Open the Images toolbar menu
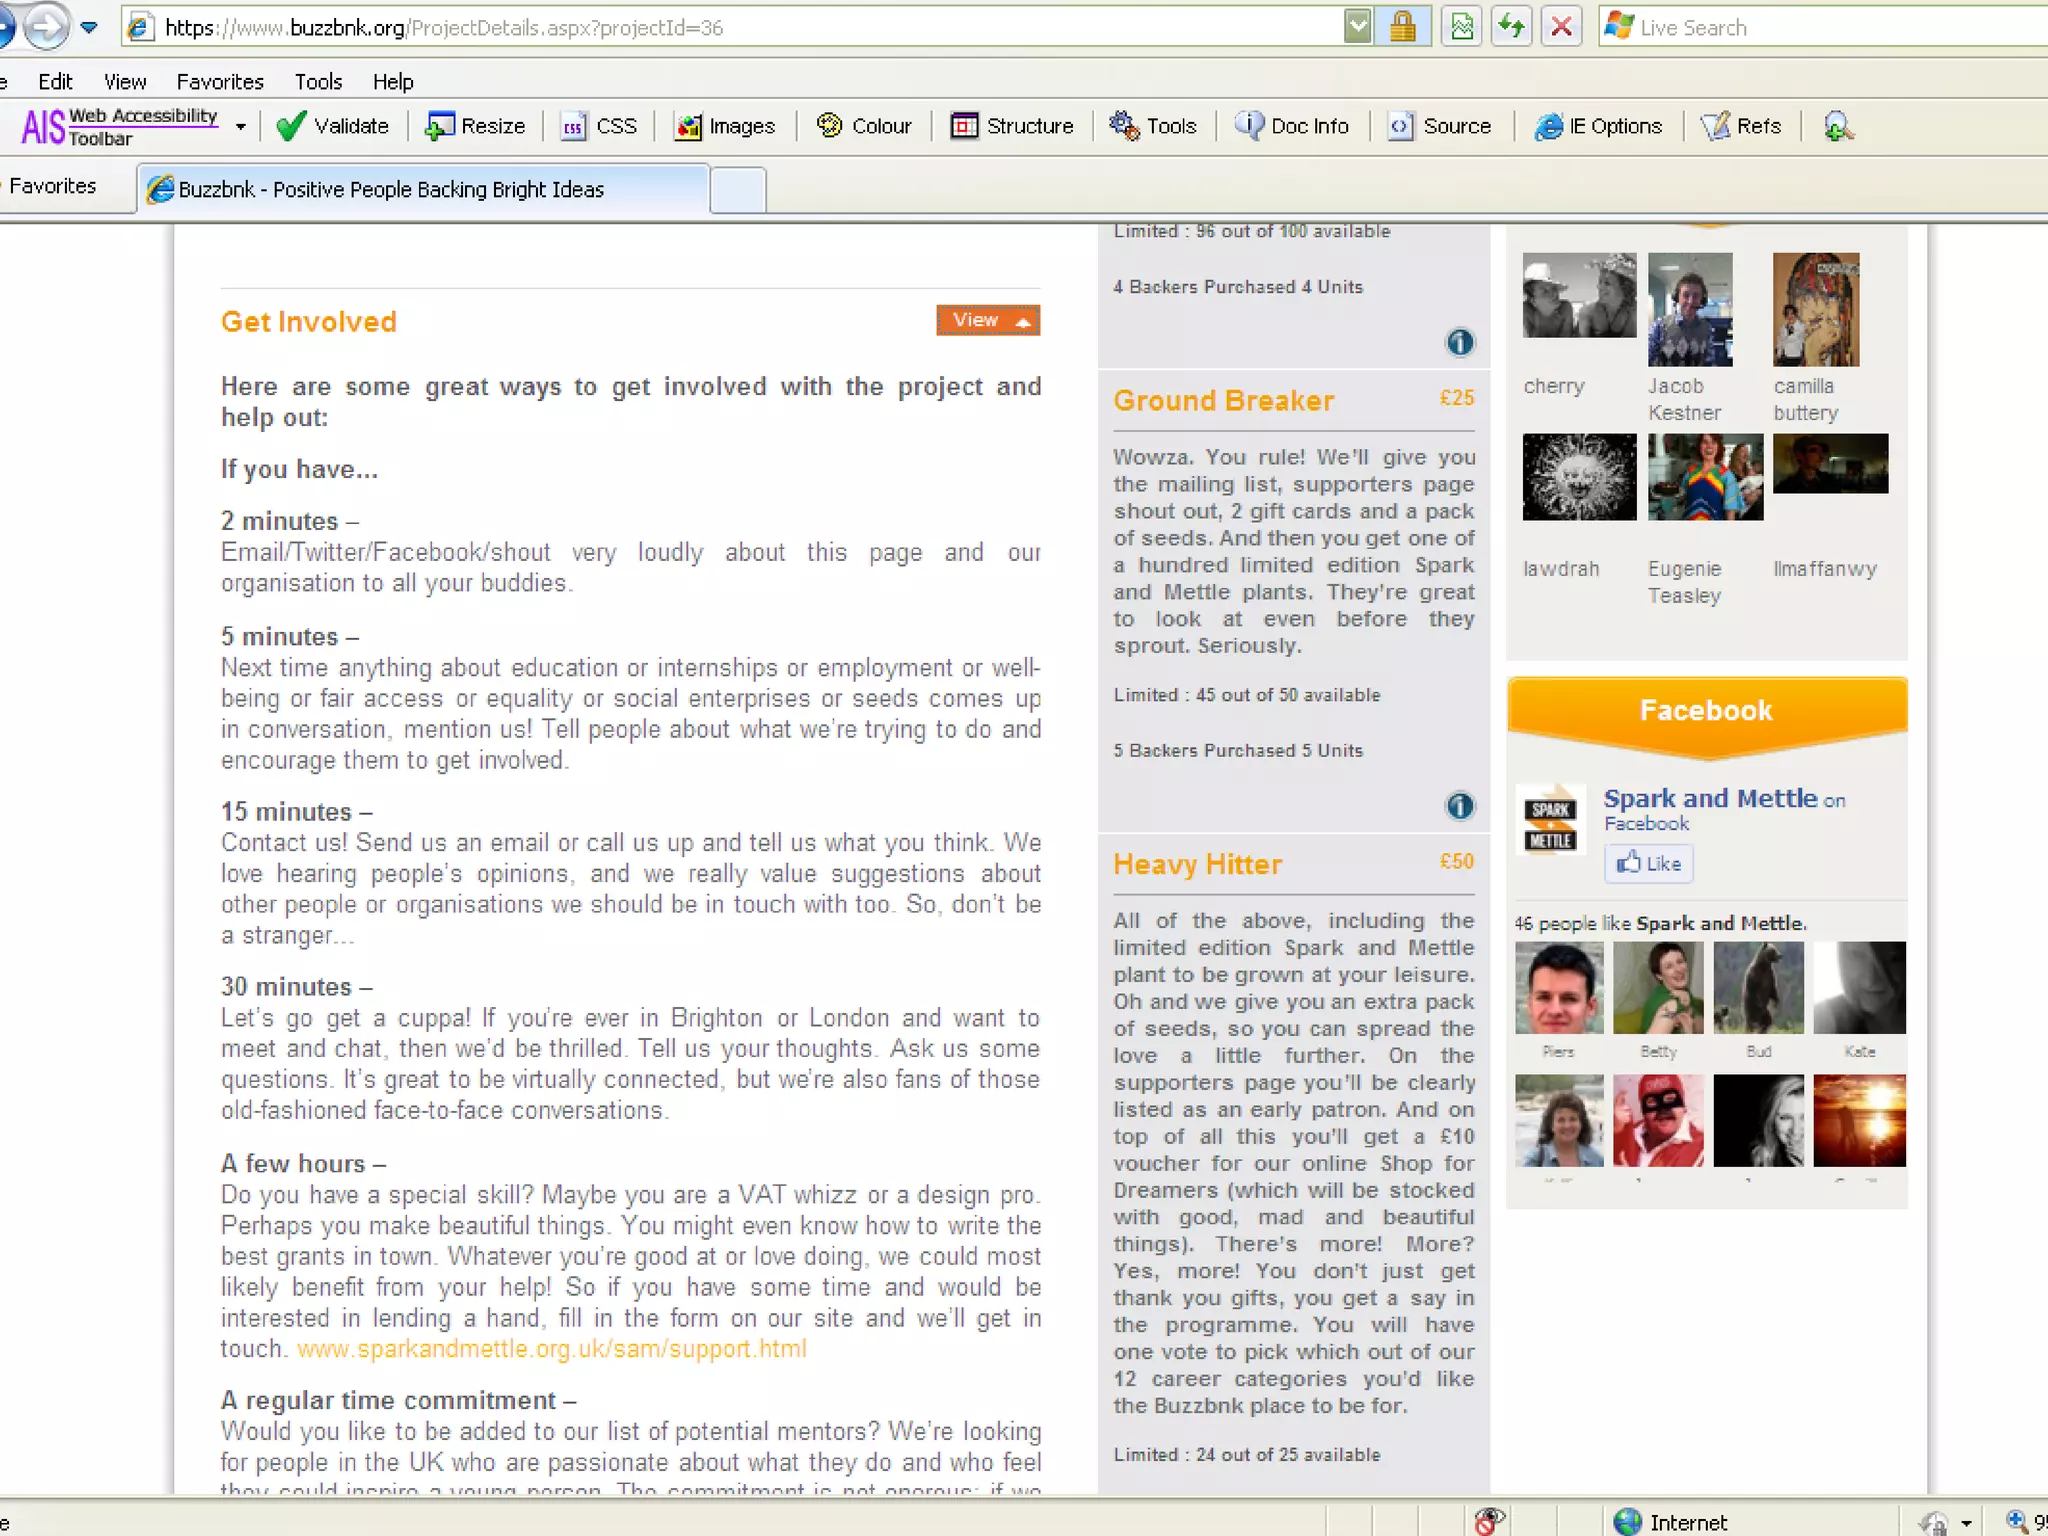Image resolution: width=2048 pixels, height=1536 pixels. [x=725, y=126]
